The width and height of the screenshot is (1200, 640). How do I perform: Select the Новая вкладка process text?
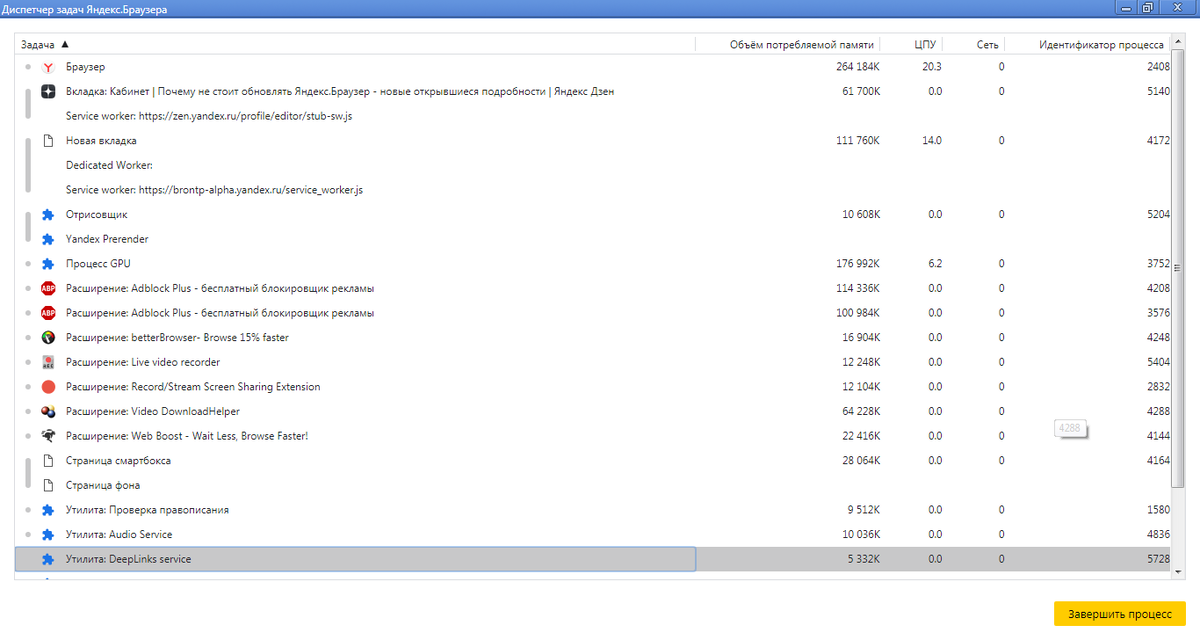tap(101, 141)
